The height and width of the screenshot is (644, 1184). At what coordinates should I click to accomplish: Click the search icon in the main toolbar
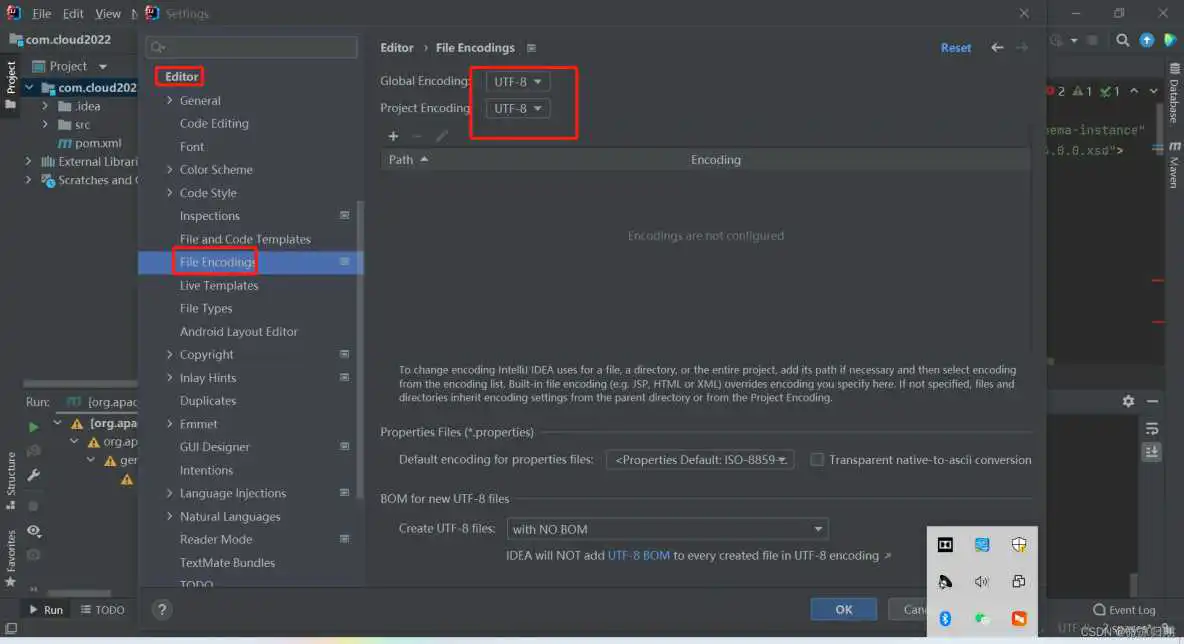tap(1123, 40)
